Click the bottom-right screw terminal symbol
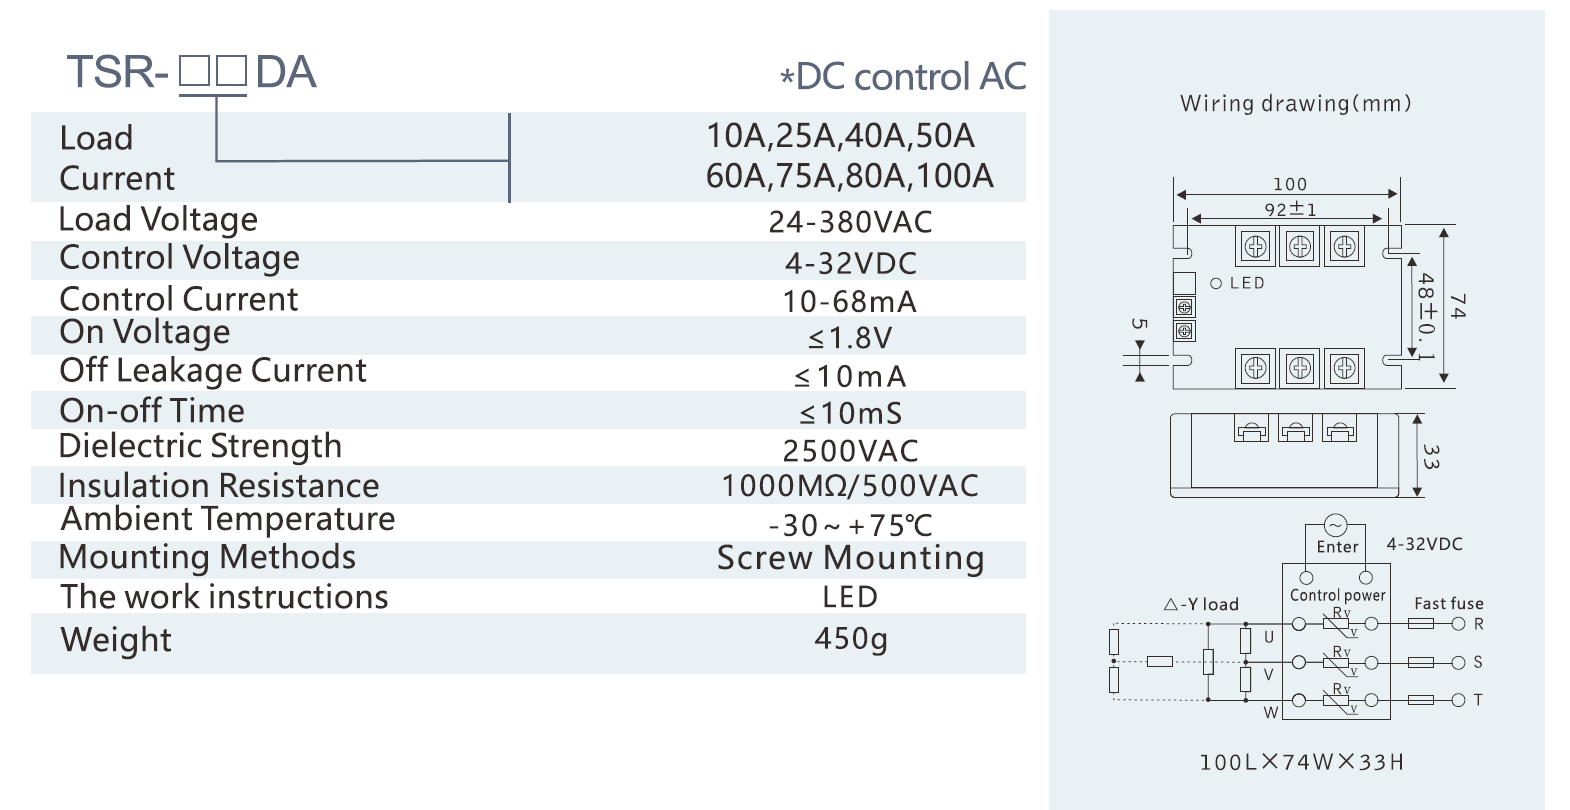 pos(1344,369)
